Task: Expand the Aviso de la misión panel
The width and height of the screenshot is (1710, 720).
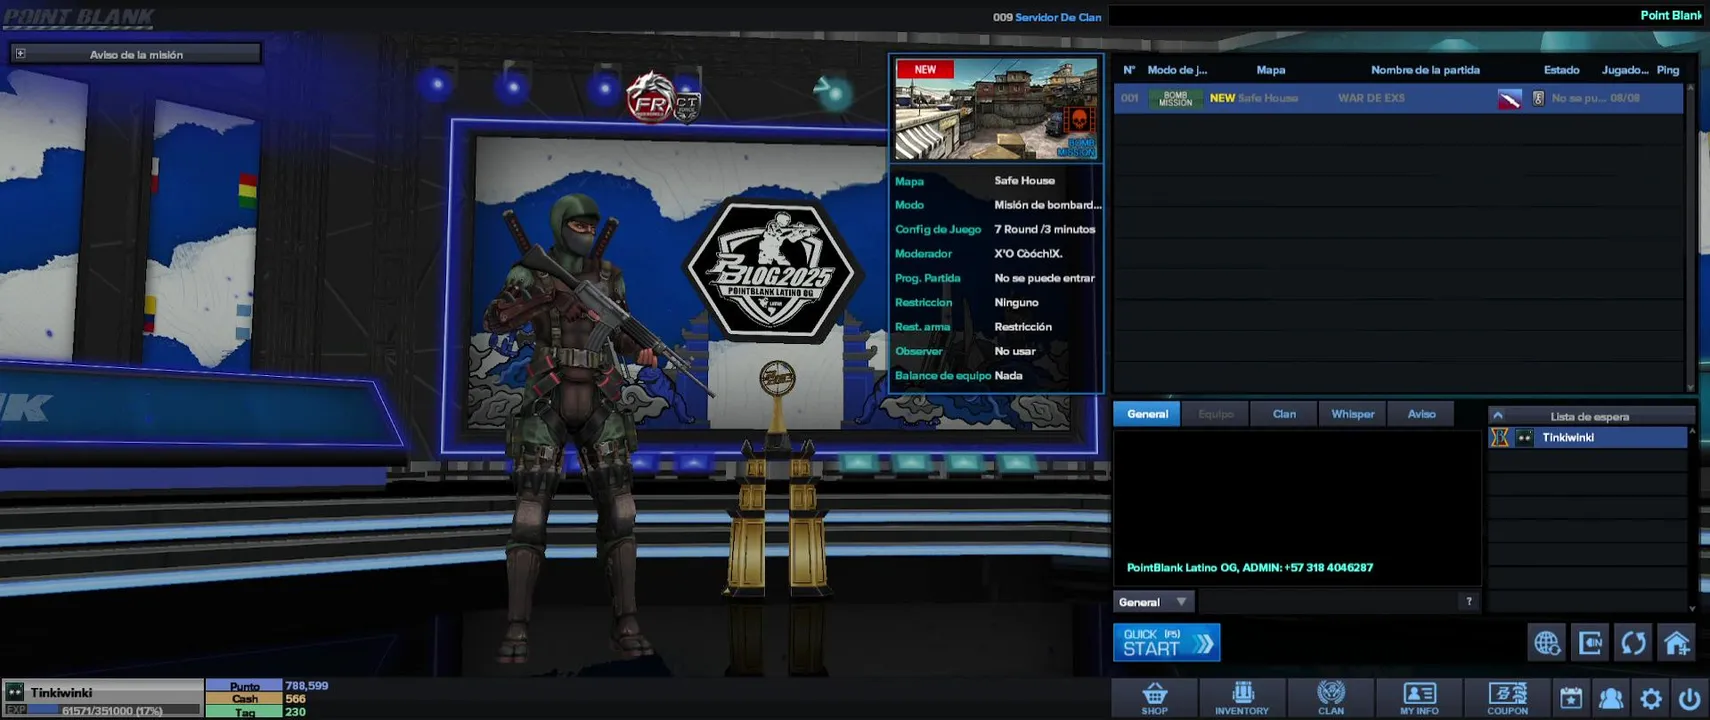Action: (x=20, y=54)
